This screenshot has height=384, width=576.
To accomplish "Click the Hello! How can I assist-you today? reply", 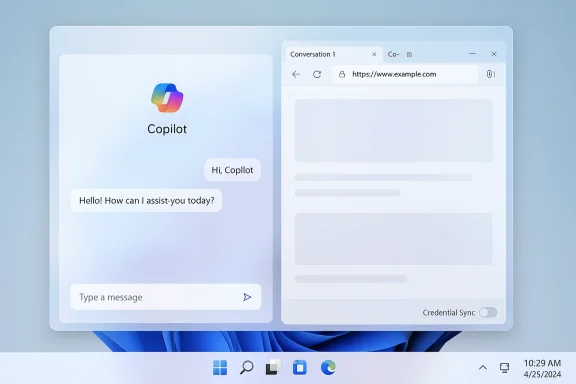I will [x=146, y=200].
